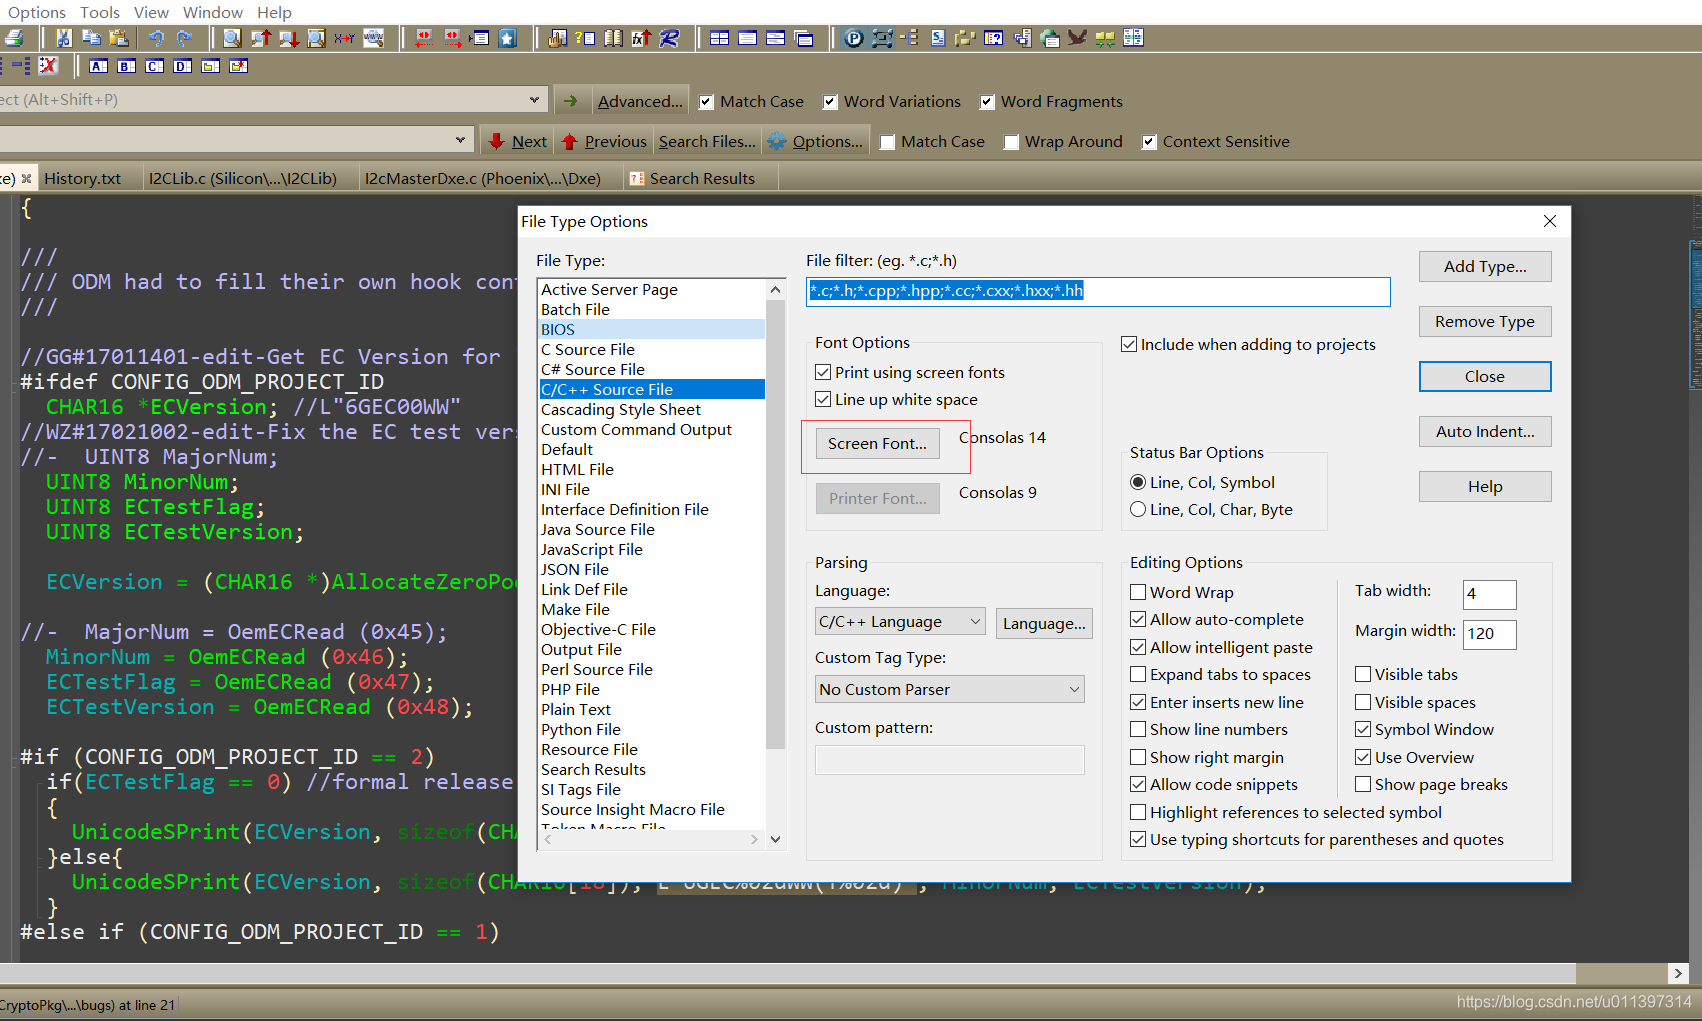1702x1021 pixels.
Task: Enable the Word Wrap checkbox
Action: [1138, 592]
